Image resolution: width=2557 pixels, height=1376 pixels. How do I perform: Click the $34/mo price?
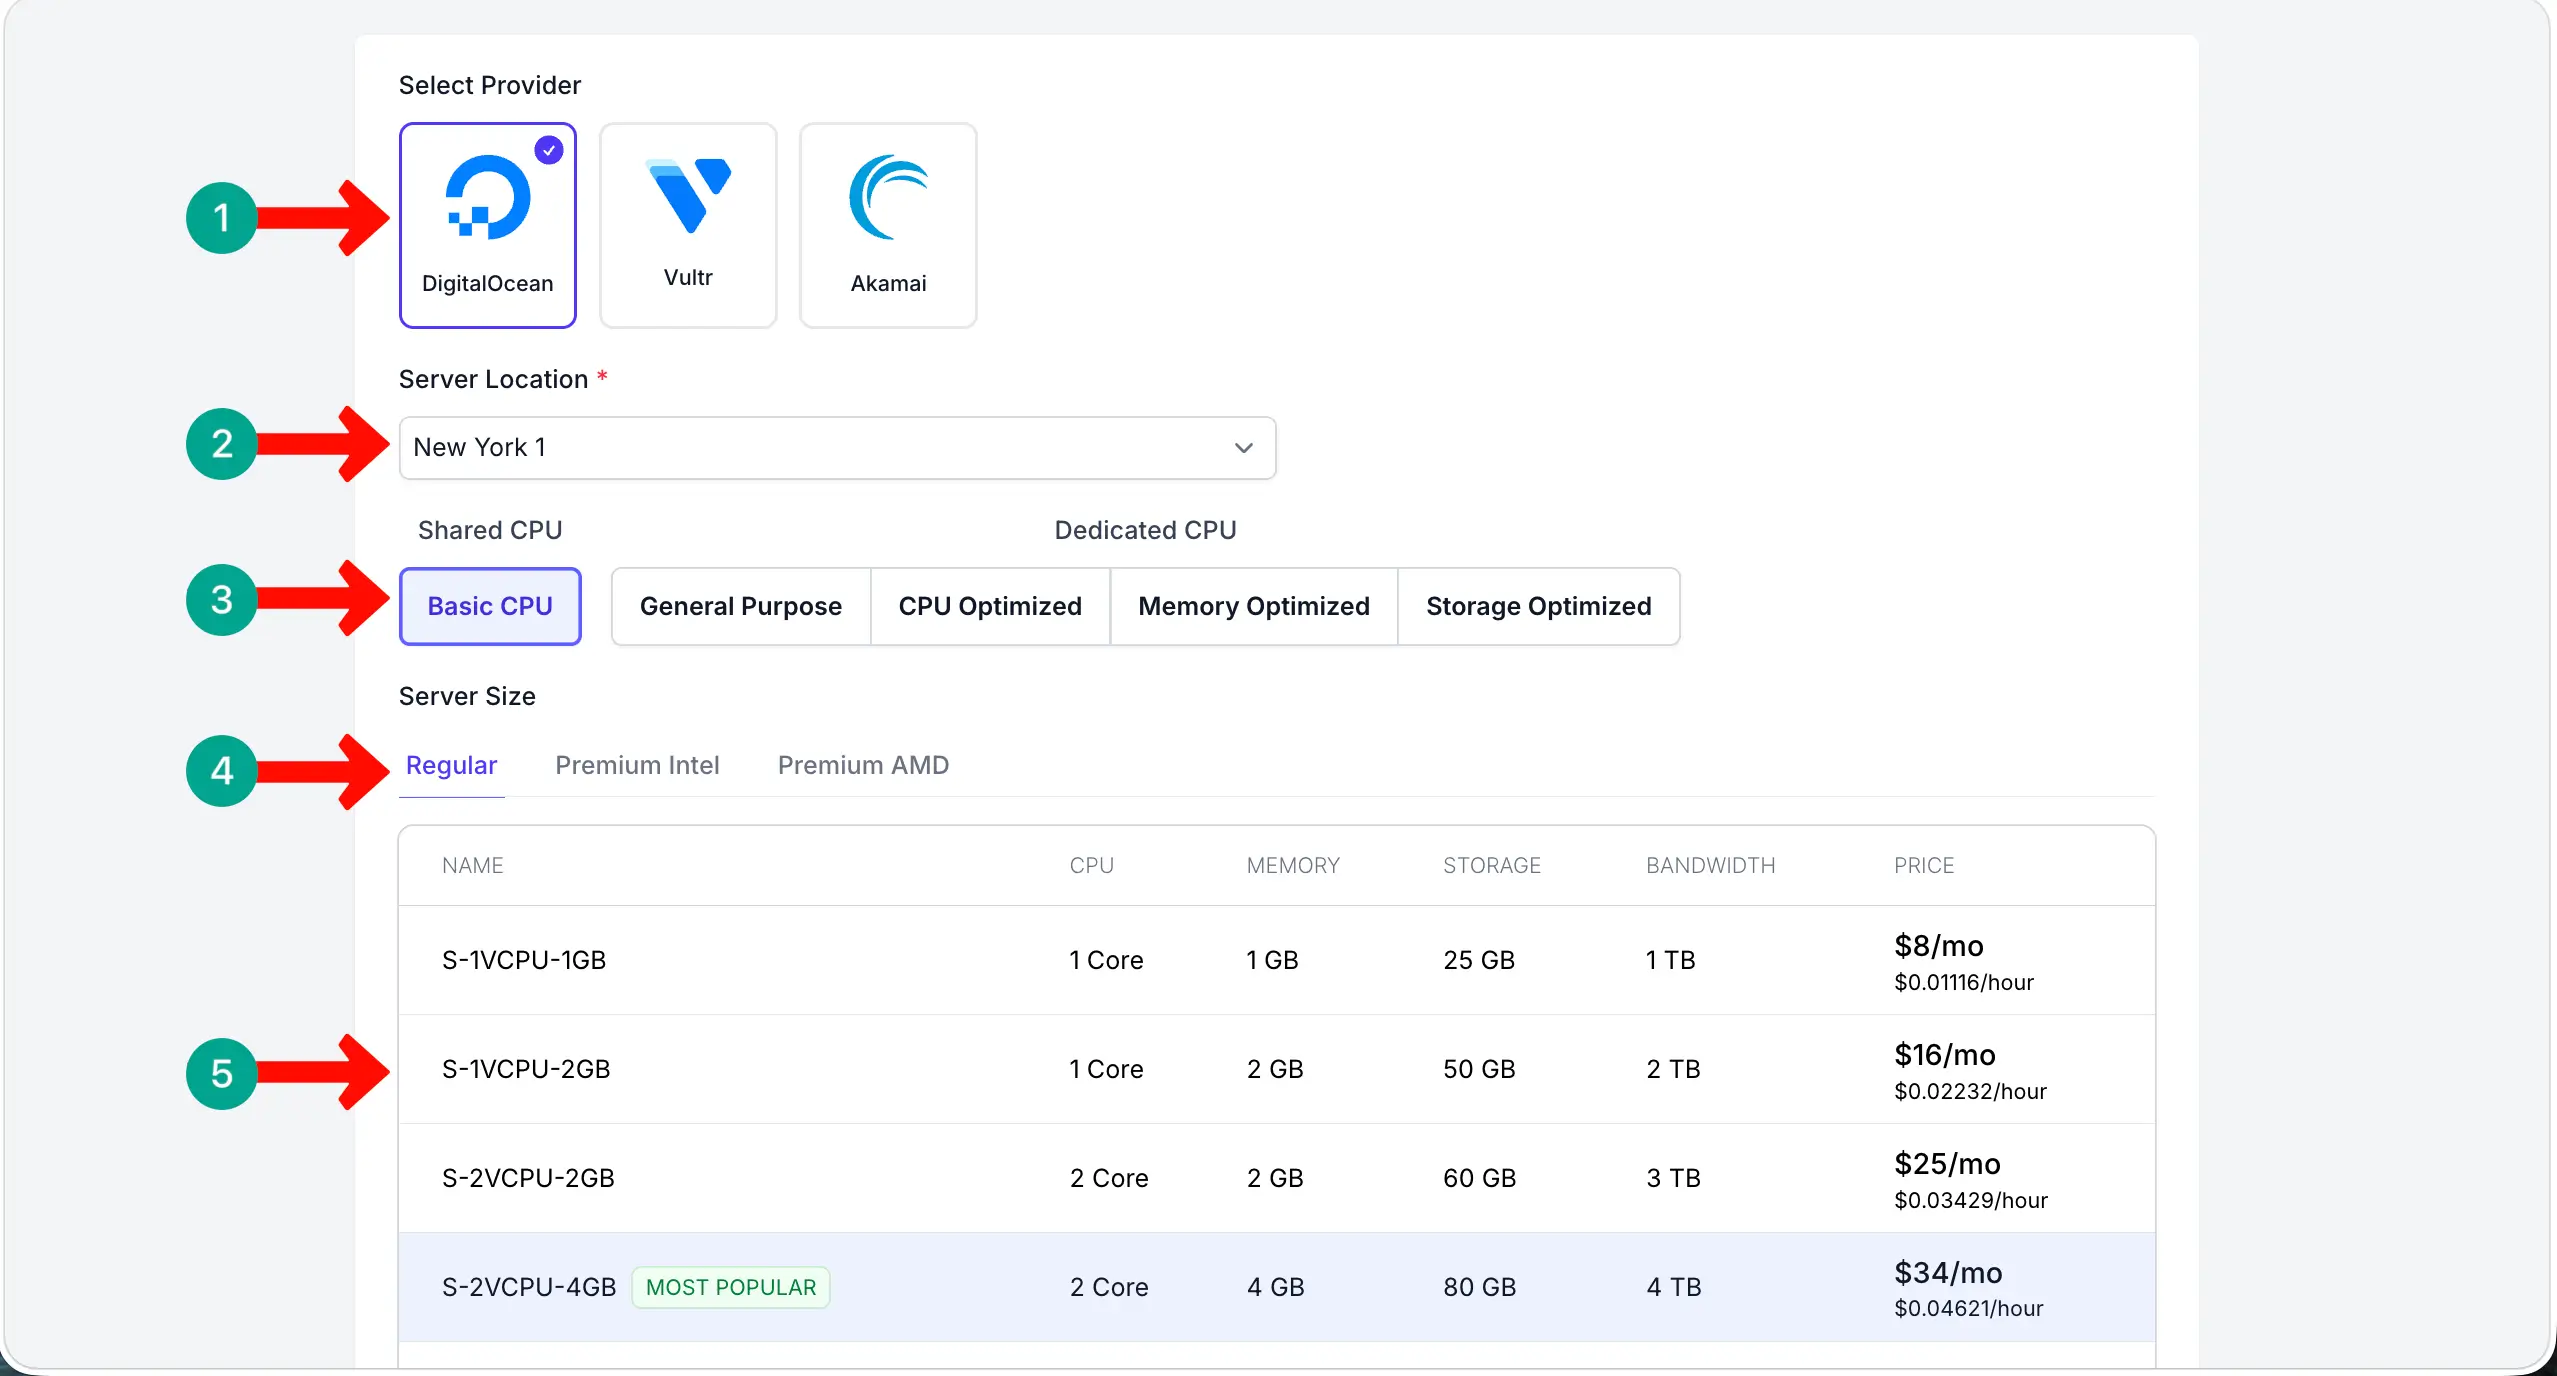pos(1948,1272)
